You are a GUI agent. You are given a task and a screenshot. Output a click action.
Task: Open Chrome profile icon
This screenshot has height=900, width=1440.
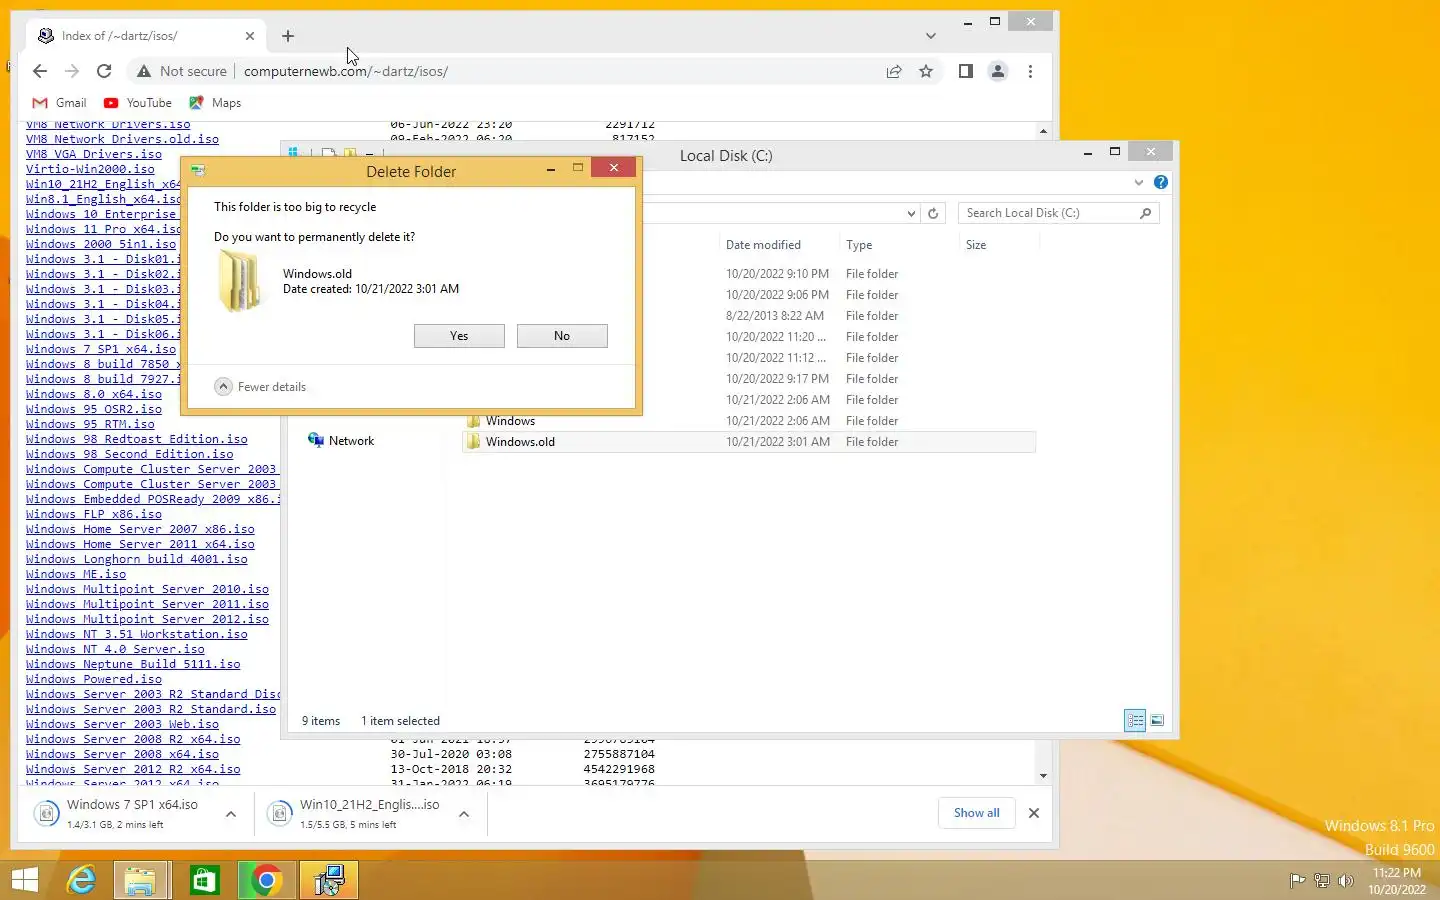click(997, 71)
